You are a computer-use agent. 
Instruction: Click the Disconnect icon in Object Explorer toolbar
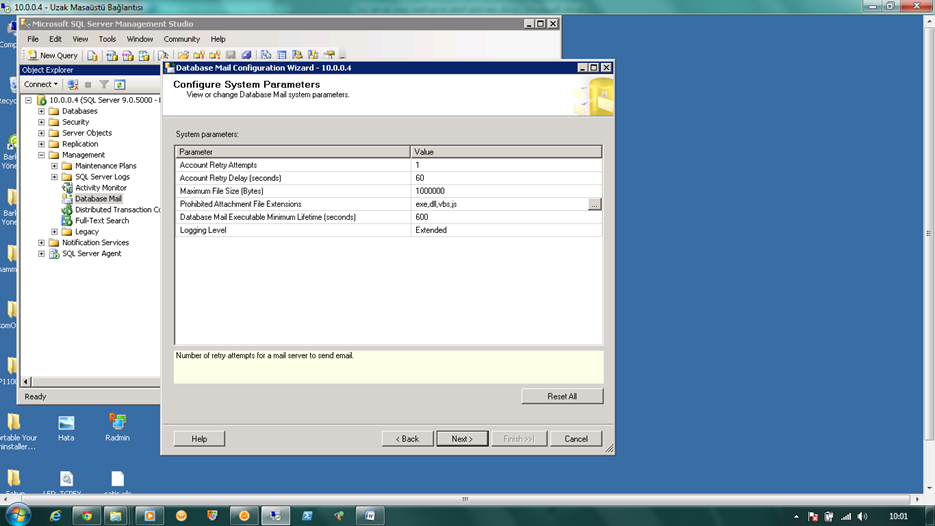[x=73, y=85]
